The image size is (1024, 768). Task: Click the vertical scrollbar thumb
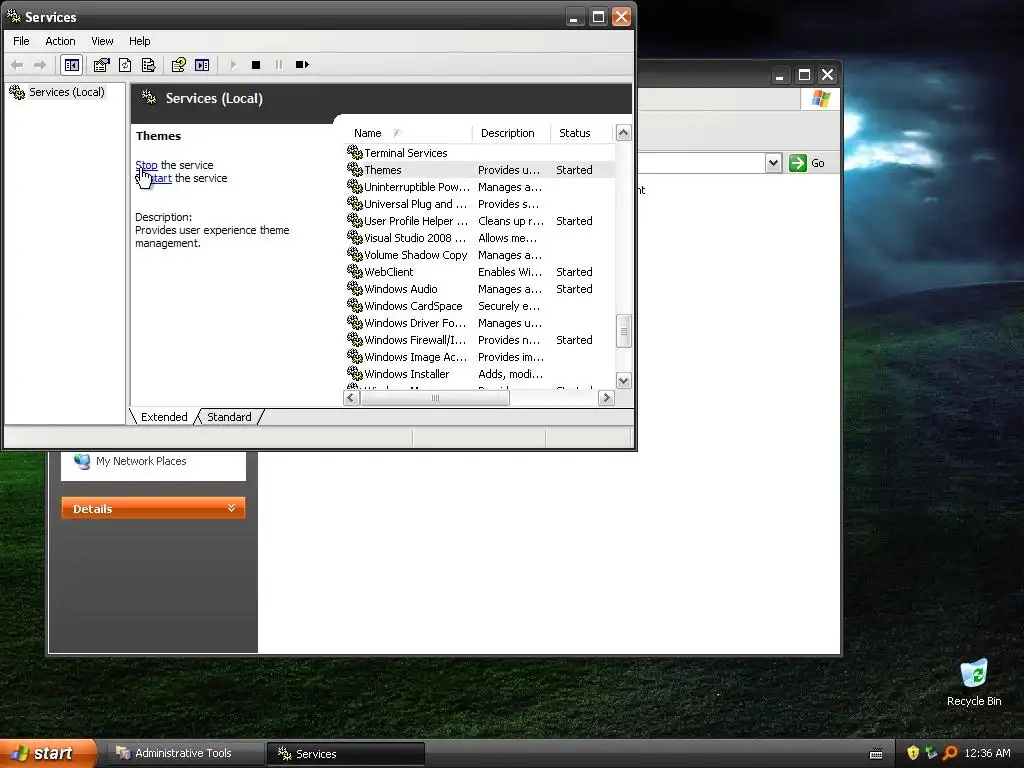click(624, 331)
